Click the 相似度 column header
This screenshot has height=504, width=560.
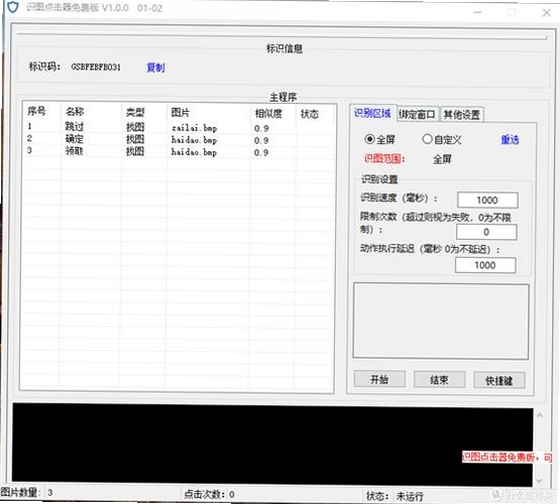268,114
